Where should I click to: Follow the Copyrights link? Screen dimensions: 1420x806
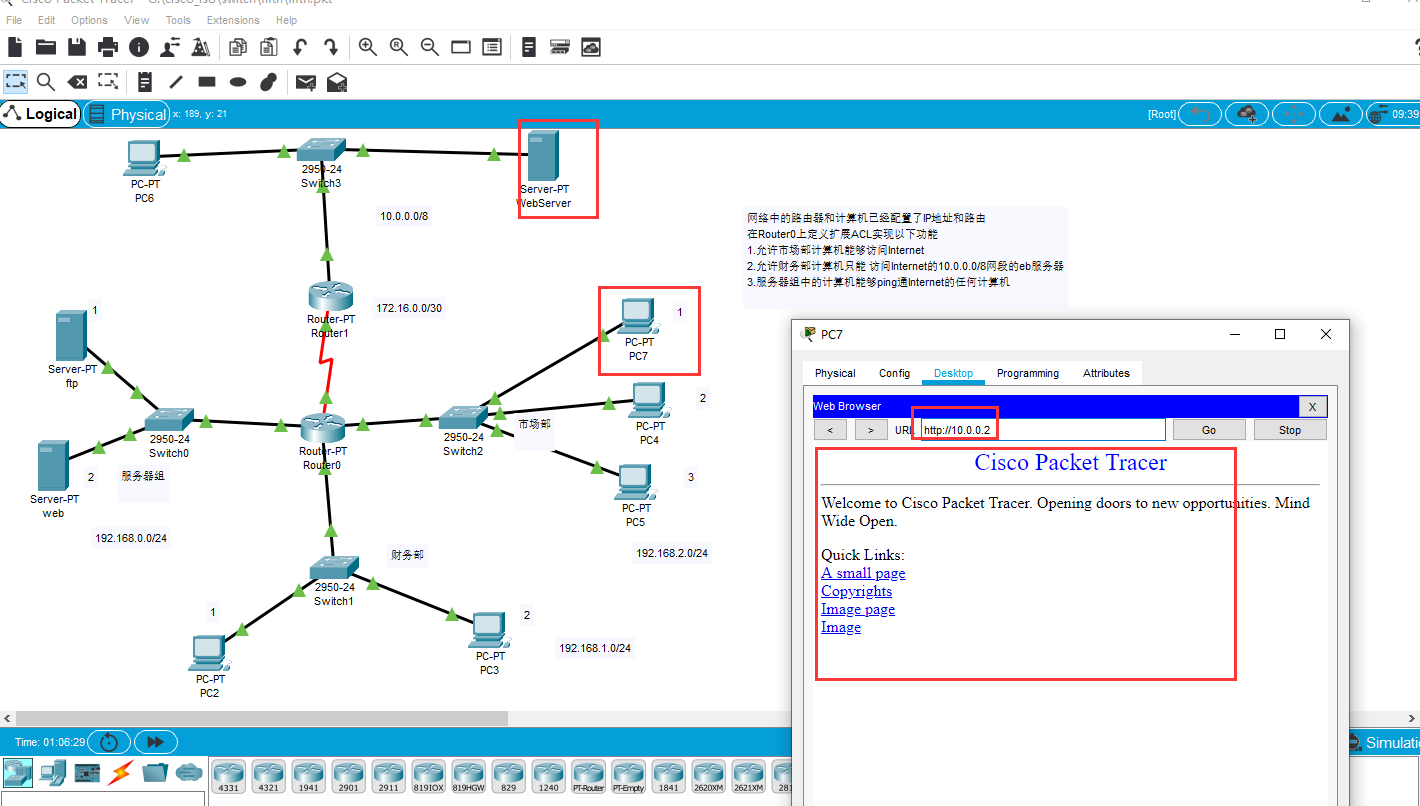pyautogui.click(x=856, y=591)
